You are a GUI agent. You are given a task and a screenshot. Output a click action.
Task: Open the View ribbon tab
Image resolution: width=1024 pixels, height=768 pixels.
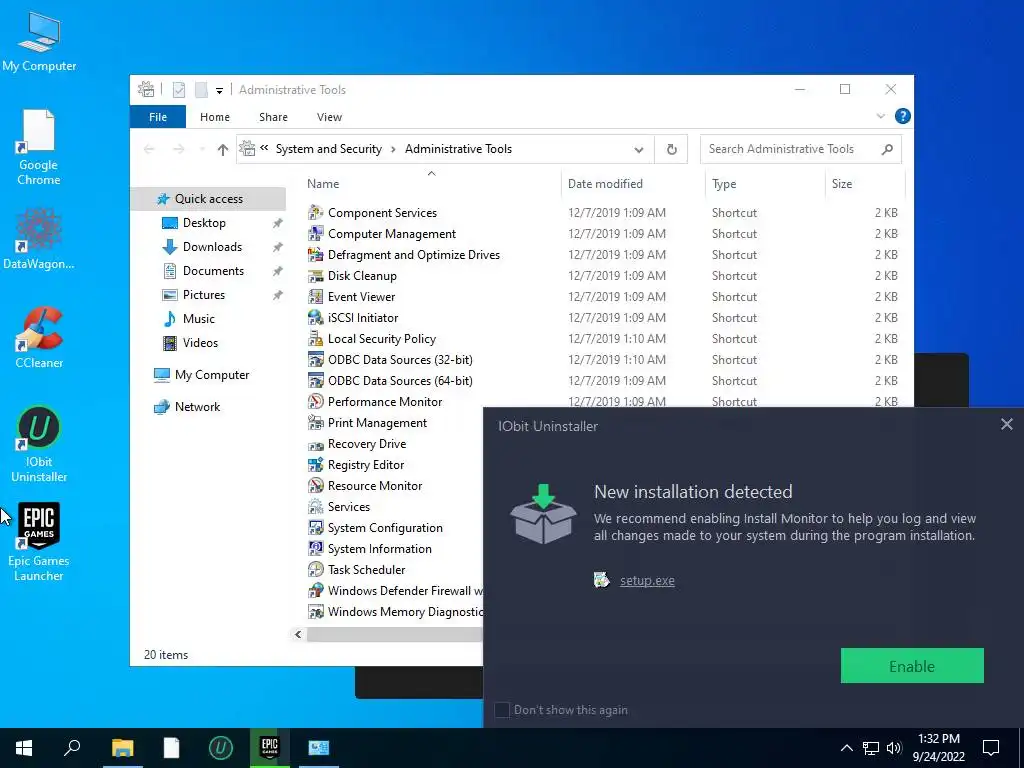coord(329,117)
